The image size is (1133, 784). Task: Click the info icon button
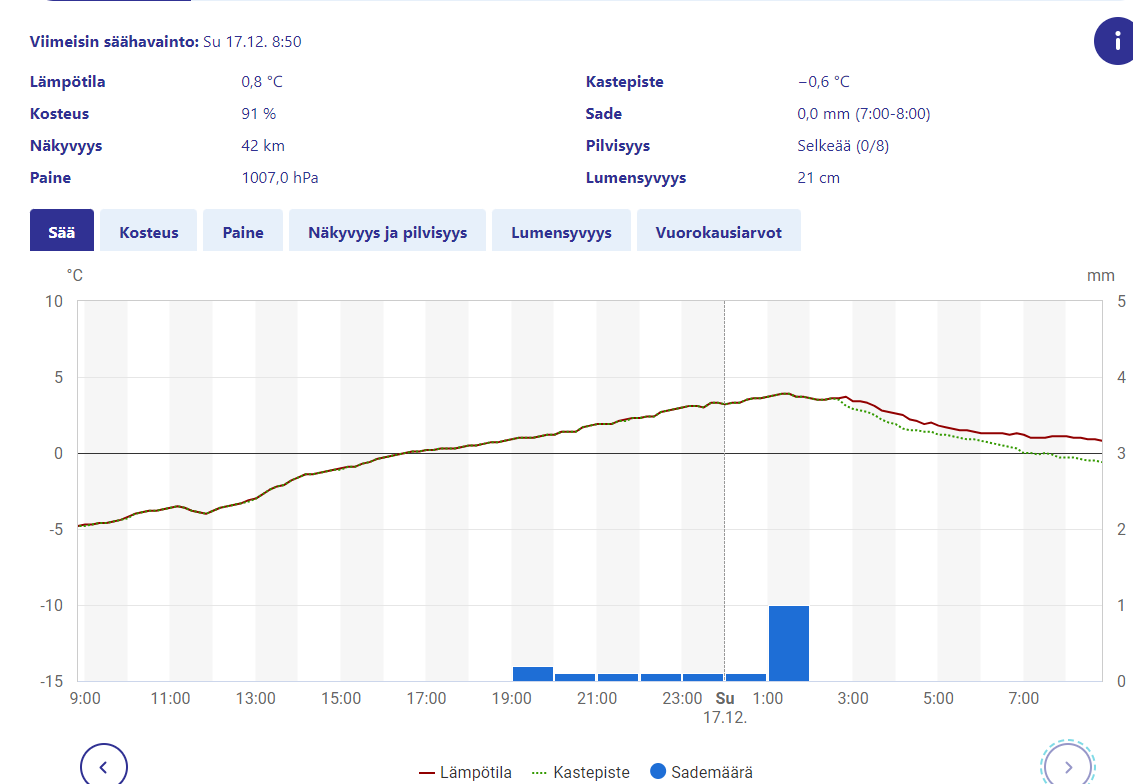click(x=1113, y=41)
